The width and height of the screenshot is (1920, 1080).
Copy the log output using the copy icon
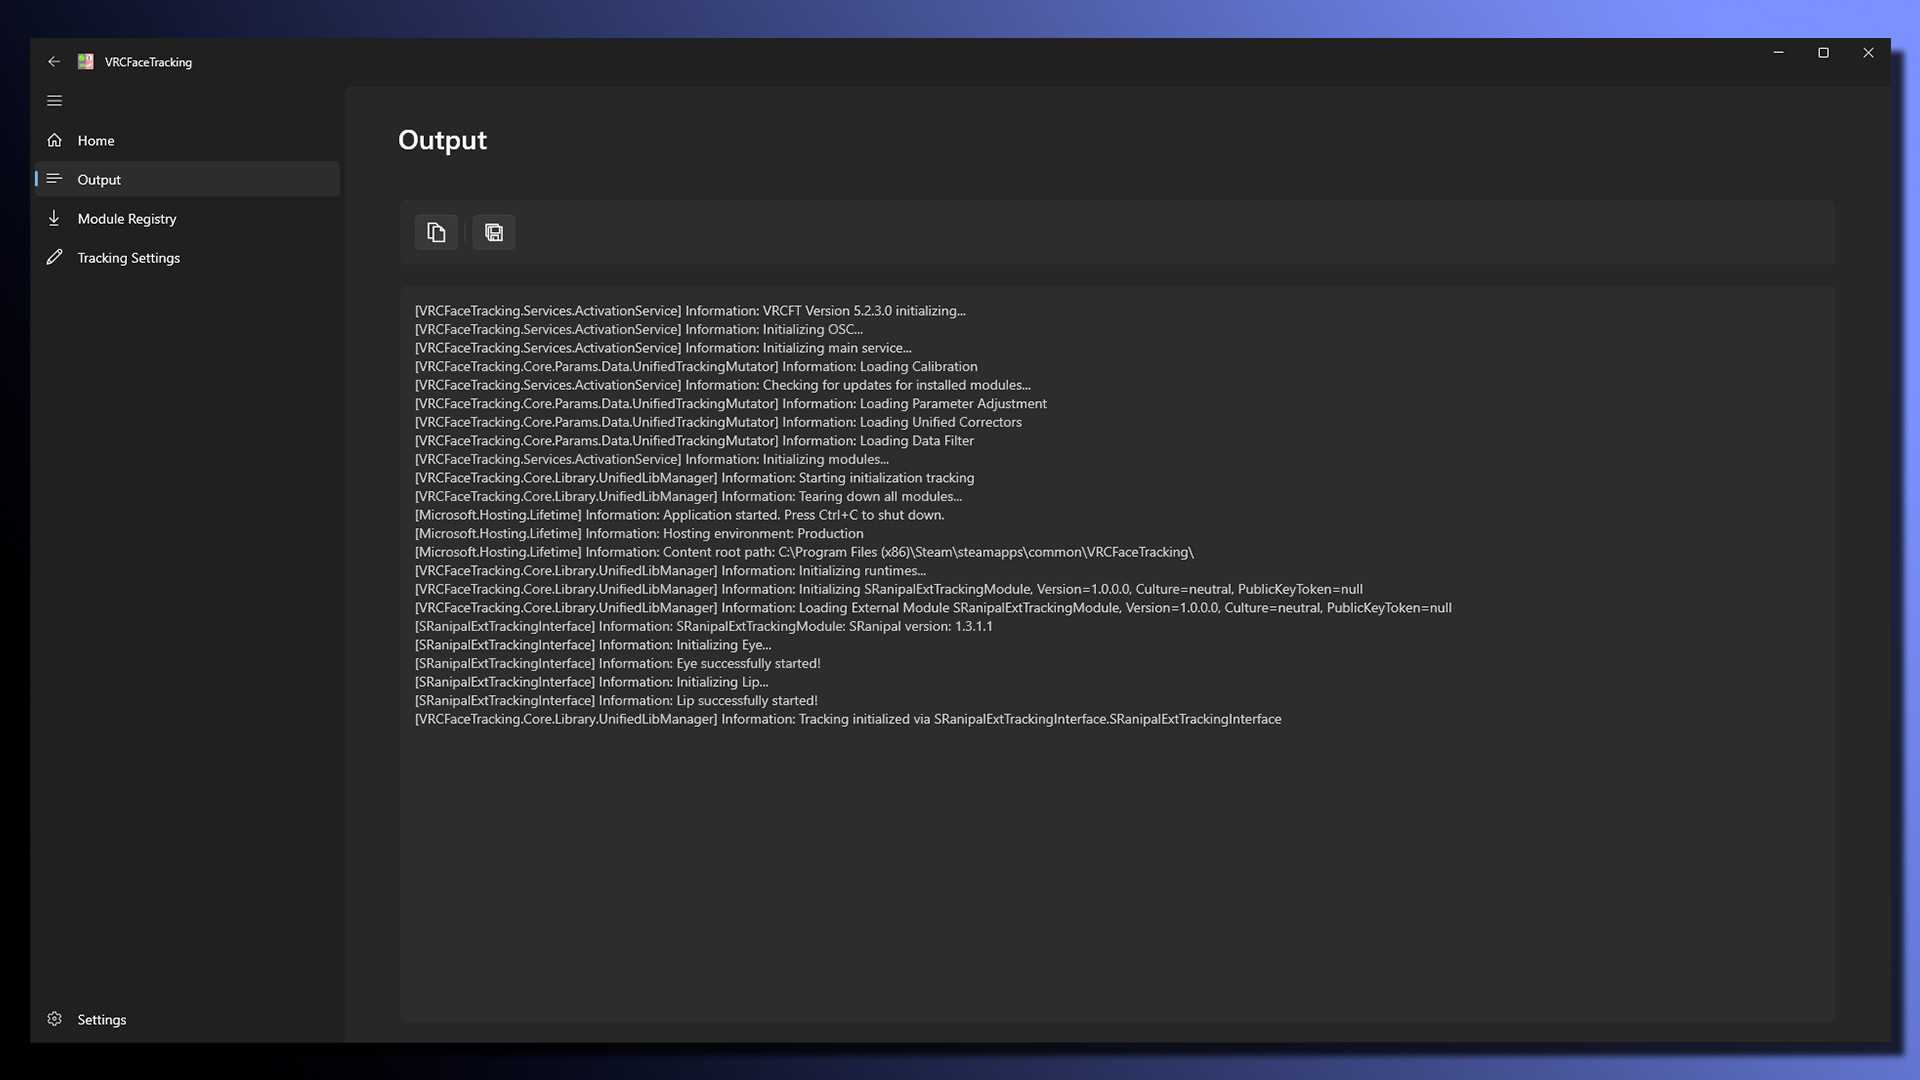coord(436,232)
